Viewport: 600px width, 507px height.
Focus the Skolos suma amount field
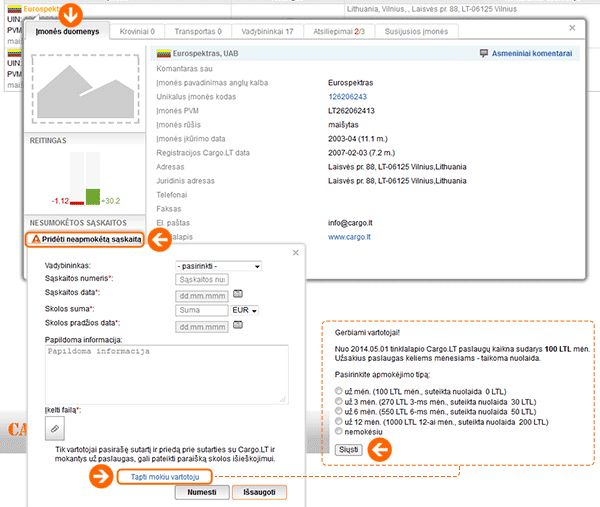coord(202,310)
